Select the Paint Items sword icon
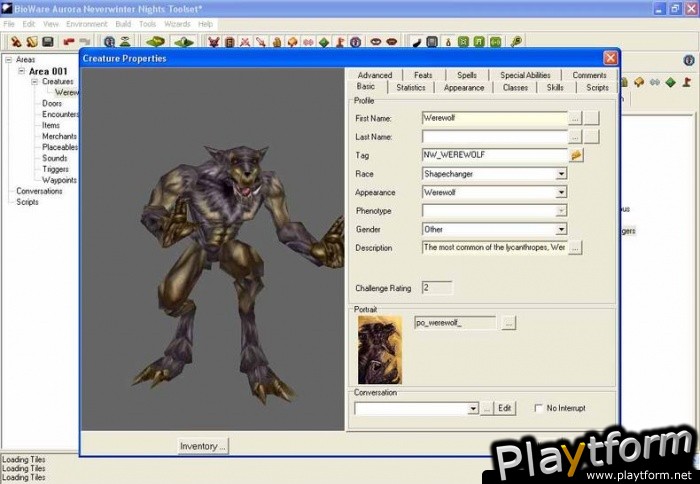The height and width of the screenshot is (484, 700). click(261, 42)
